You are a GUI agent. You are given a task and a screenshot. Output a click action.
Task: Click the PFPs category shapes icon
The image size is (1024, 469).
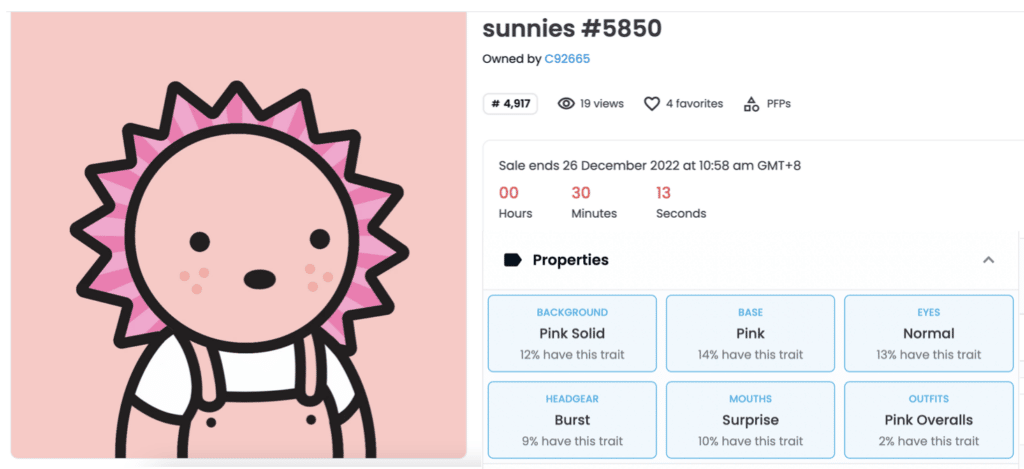pyautogui.click(x=751, y=104)
